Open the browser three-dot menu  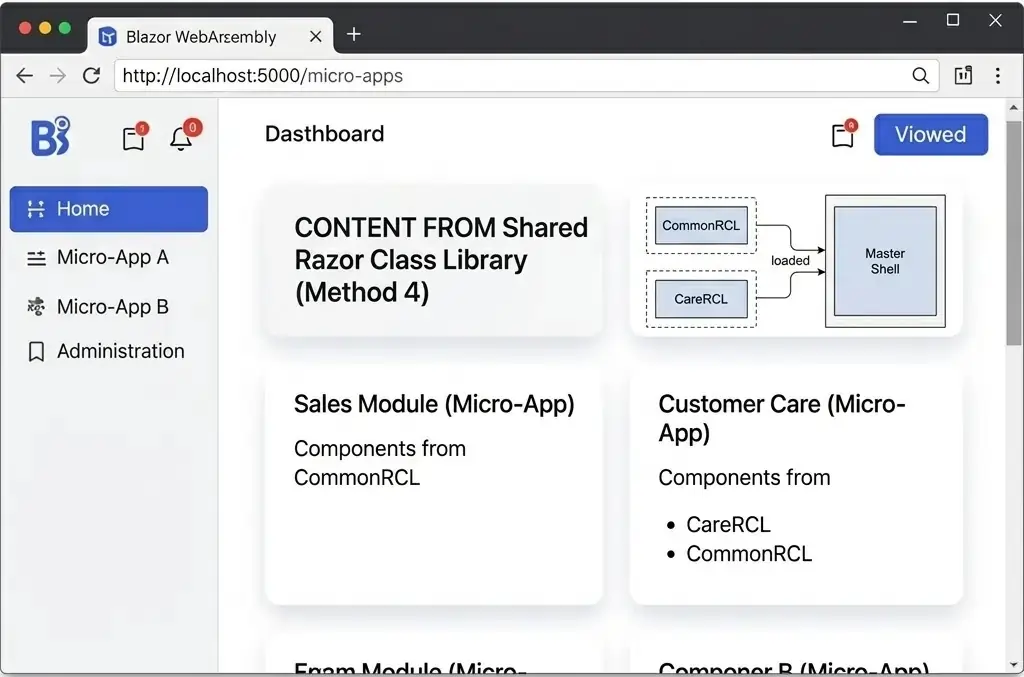coord(998,76)
